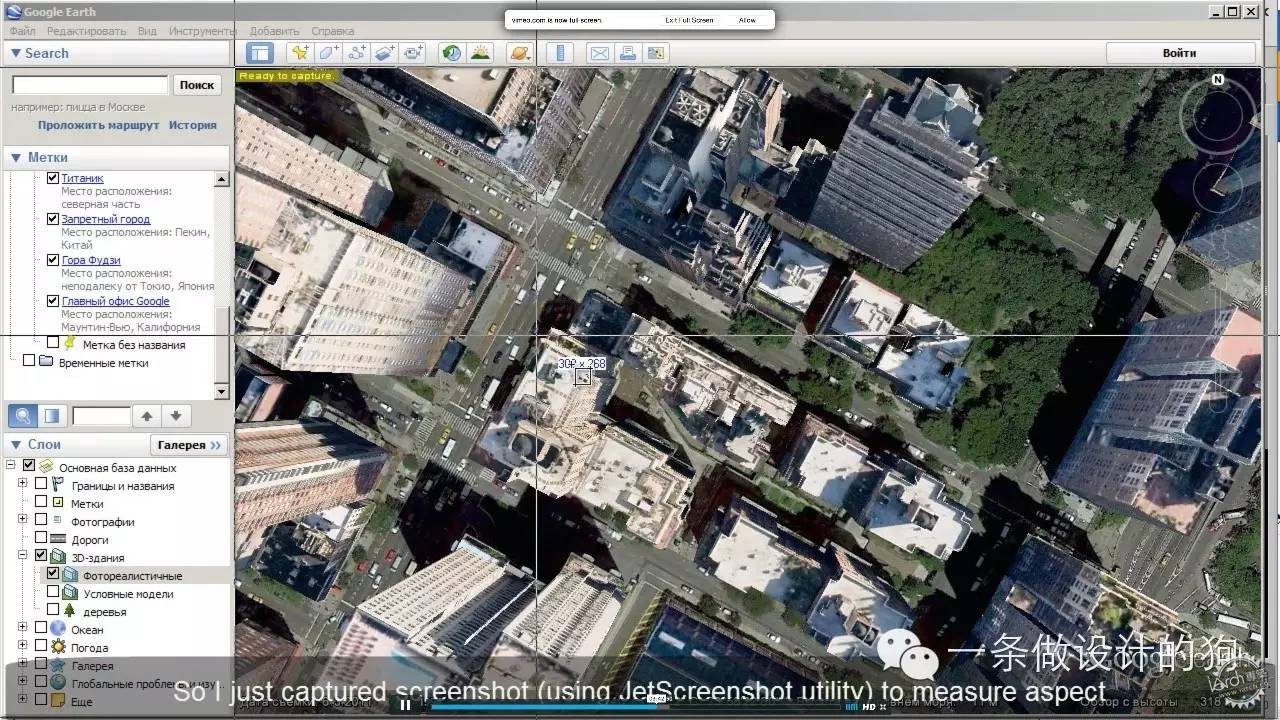Click the Print icon in toolbar

tap(627, 53)
